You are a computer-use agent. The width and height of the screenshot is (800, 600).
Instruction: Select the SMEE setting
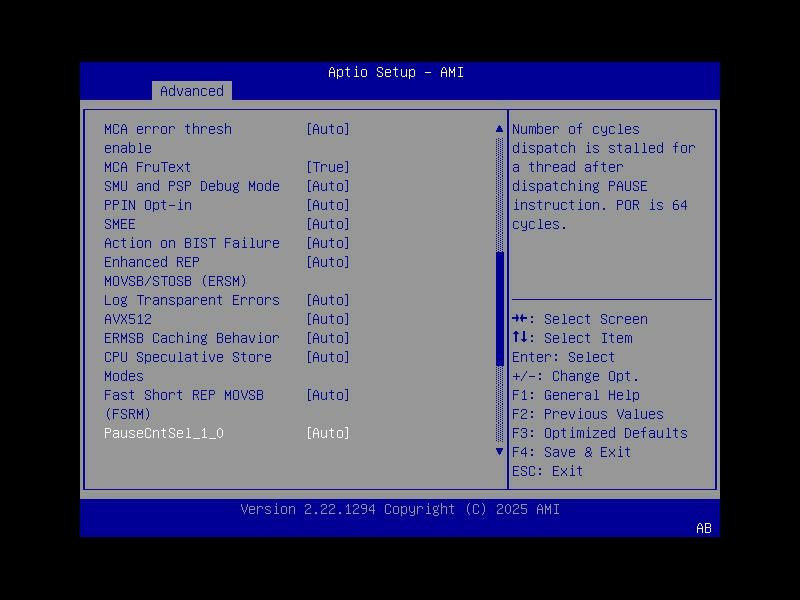point(120,224)
